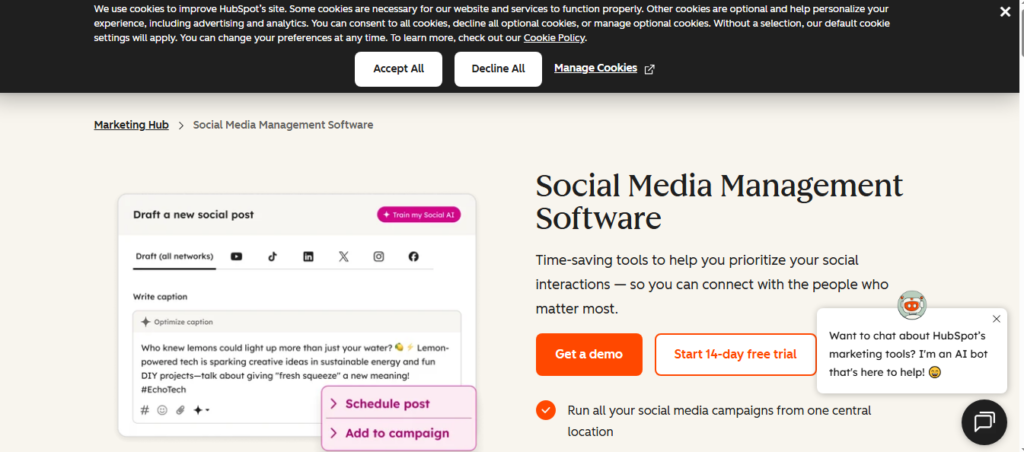
Task: Click the Train my Social AI pill button
Action: 419,214
